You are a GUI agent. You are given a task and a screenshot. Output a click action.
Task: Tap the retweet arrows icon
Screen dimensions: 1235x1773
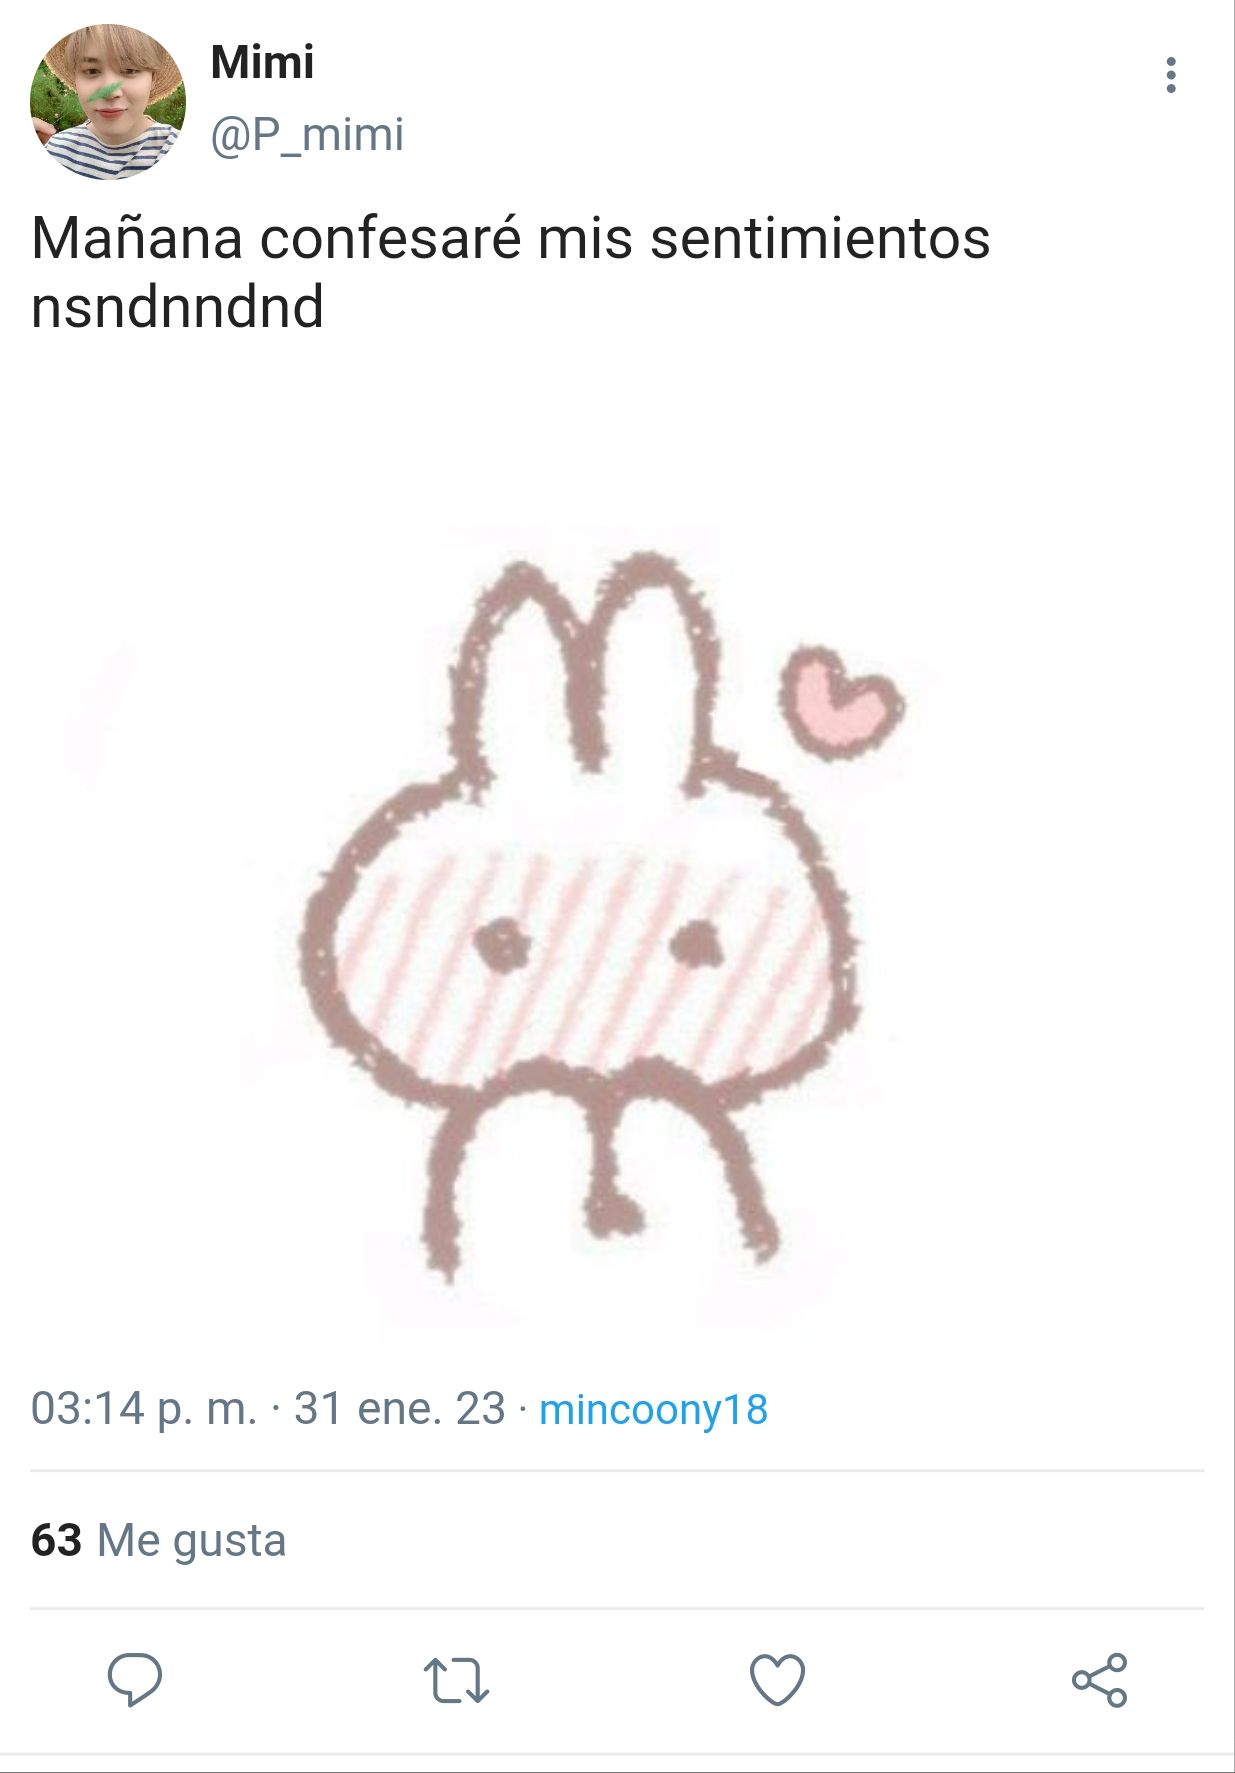[456, 1680]
